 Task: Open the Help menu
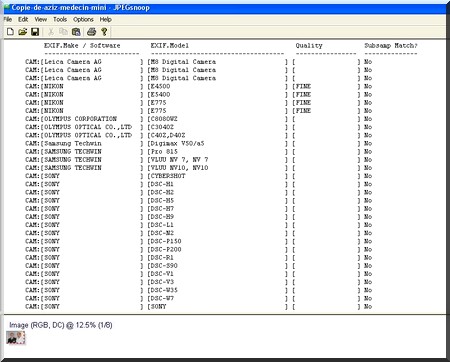click(105, 19)
